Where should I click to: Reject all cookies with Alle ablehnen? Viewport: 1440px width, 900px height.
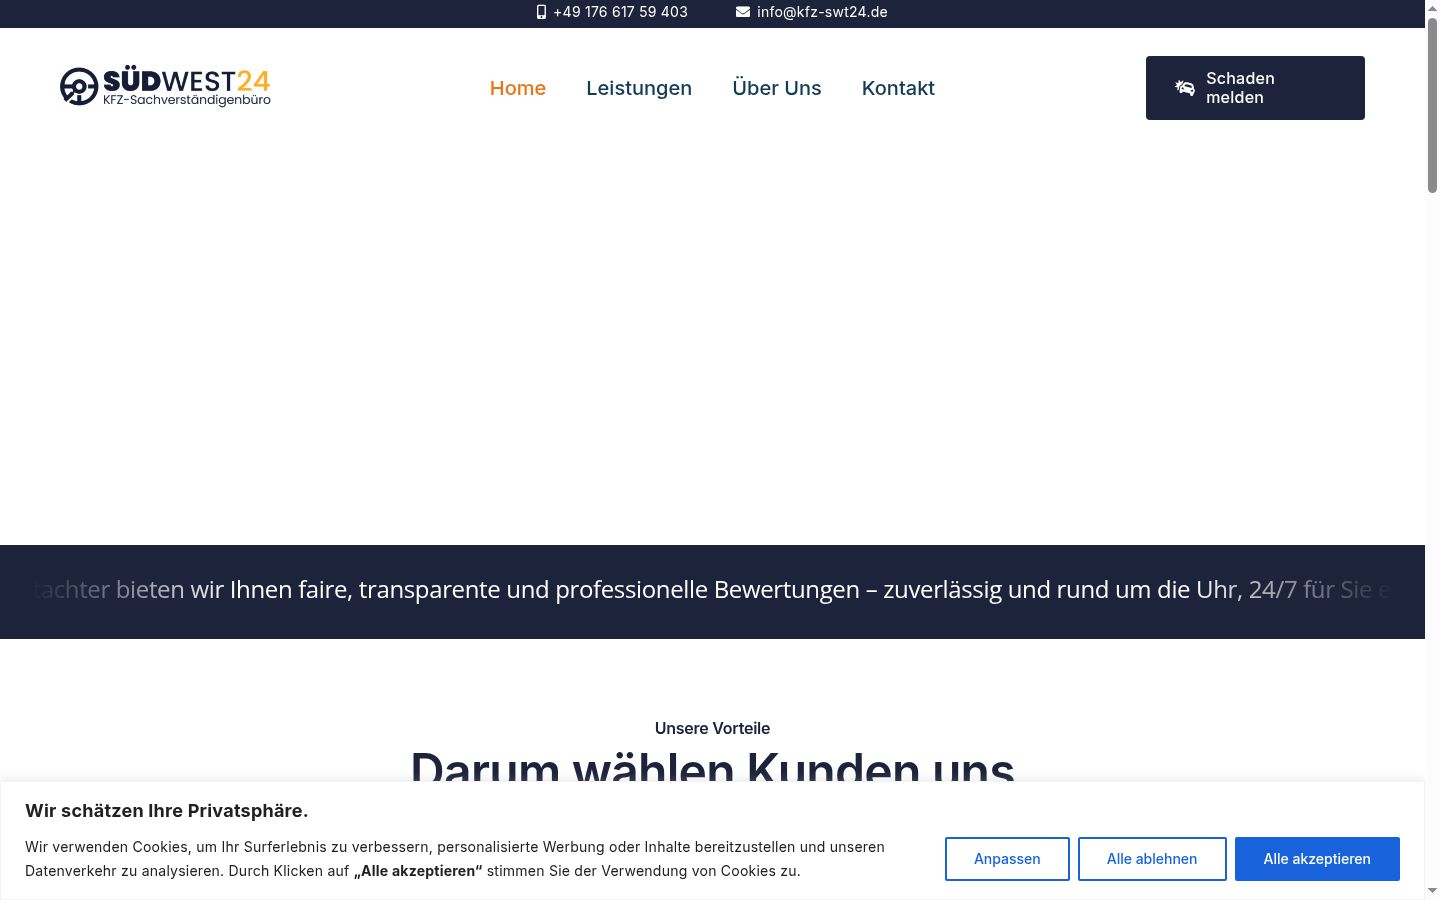point(1152,859)
